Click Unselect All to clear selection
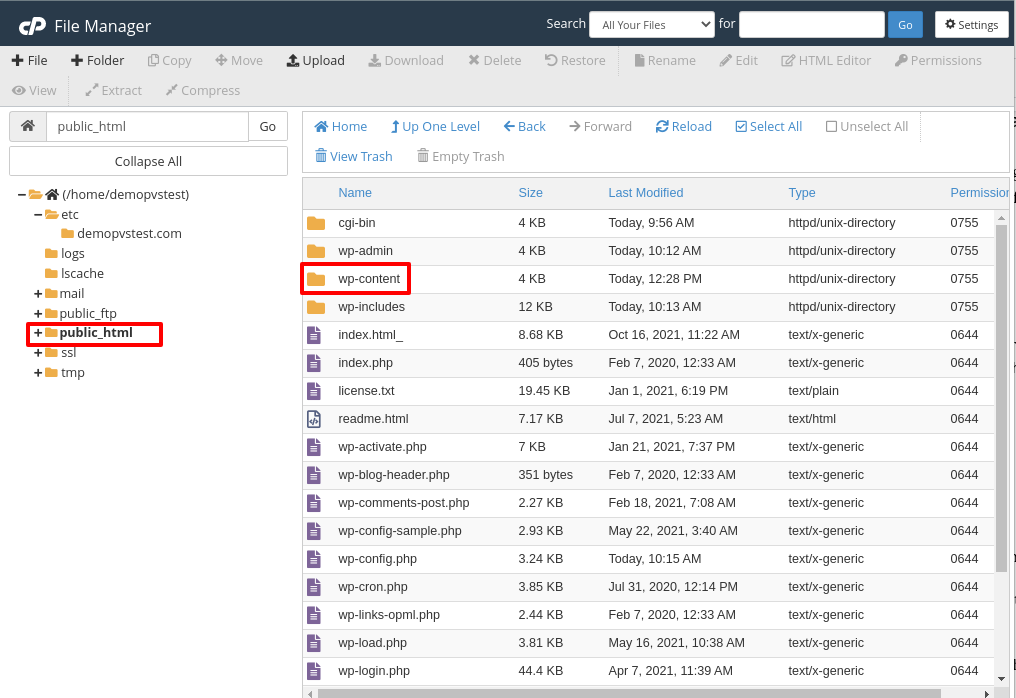1016x698 pixels. point(867,126)
